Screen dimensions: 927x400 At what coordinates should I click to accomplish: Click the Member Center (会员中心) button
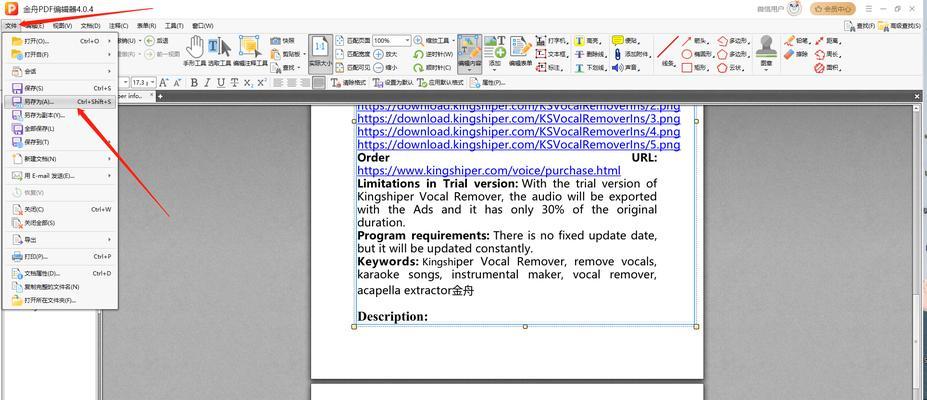pos(832,9)
